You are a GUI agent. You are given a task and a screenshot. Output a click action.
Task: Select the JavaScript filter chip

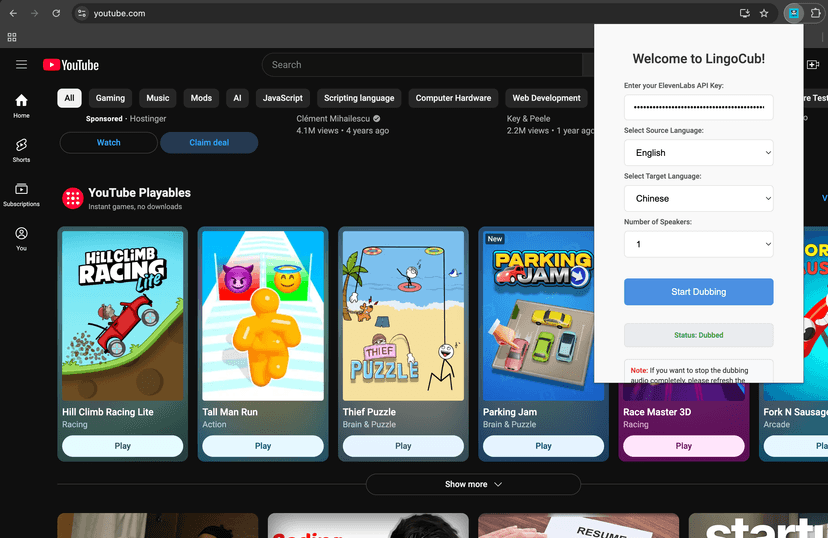click(283, 98)
